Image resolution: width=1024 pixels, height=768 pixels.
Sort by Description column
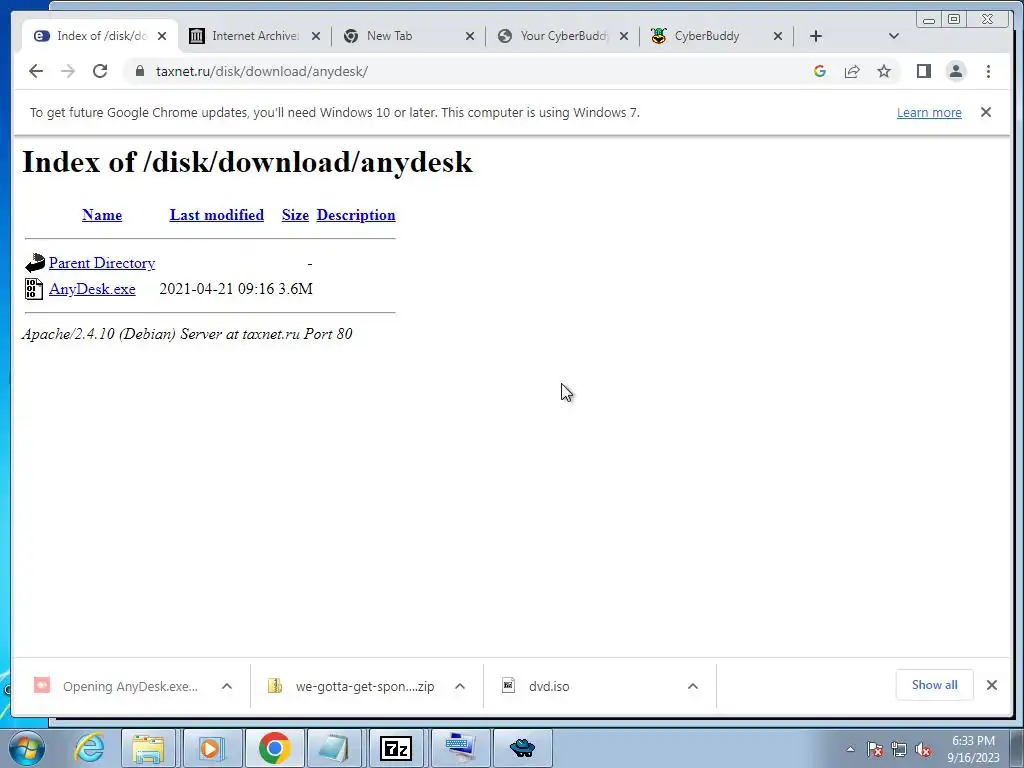[x=356, y=215]
